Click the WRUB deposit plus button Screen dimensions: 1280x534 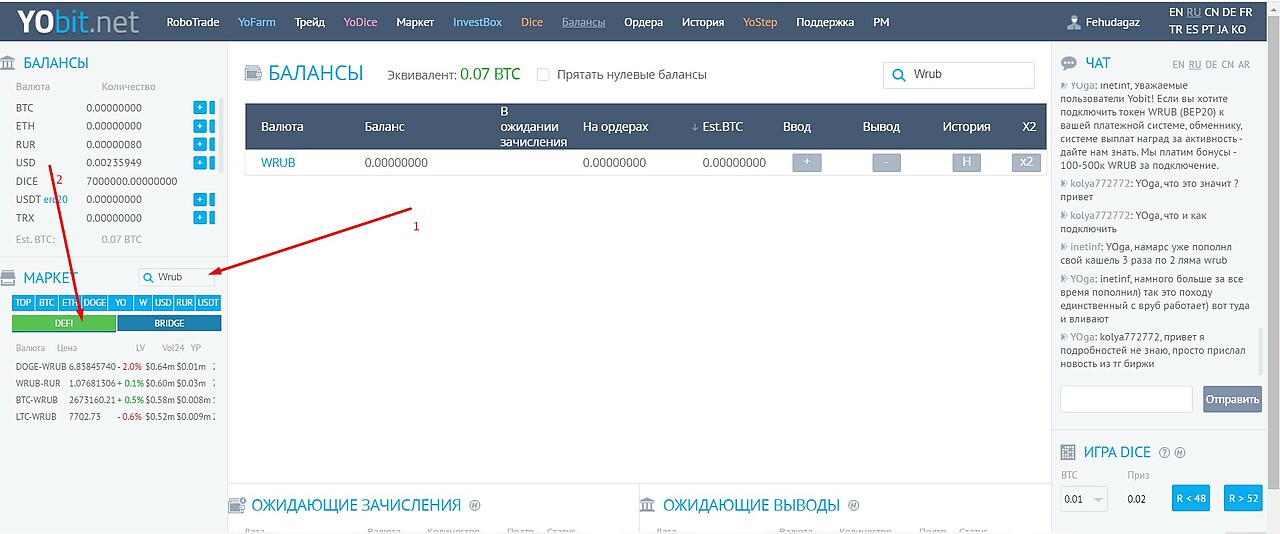806,163
